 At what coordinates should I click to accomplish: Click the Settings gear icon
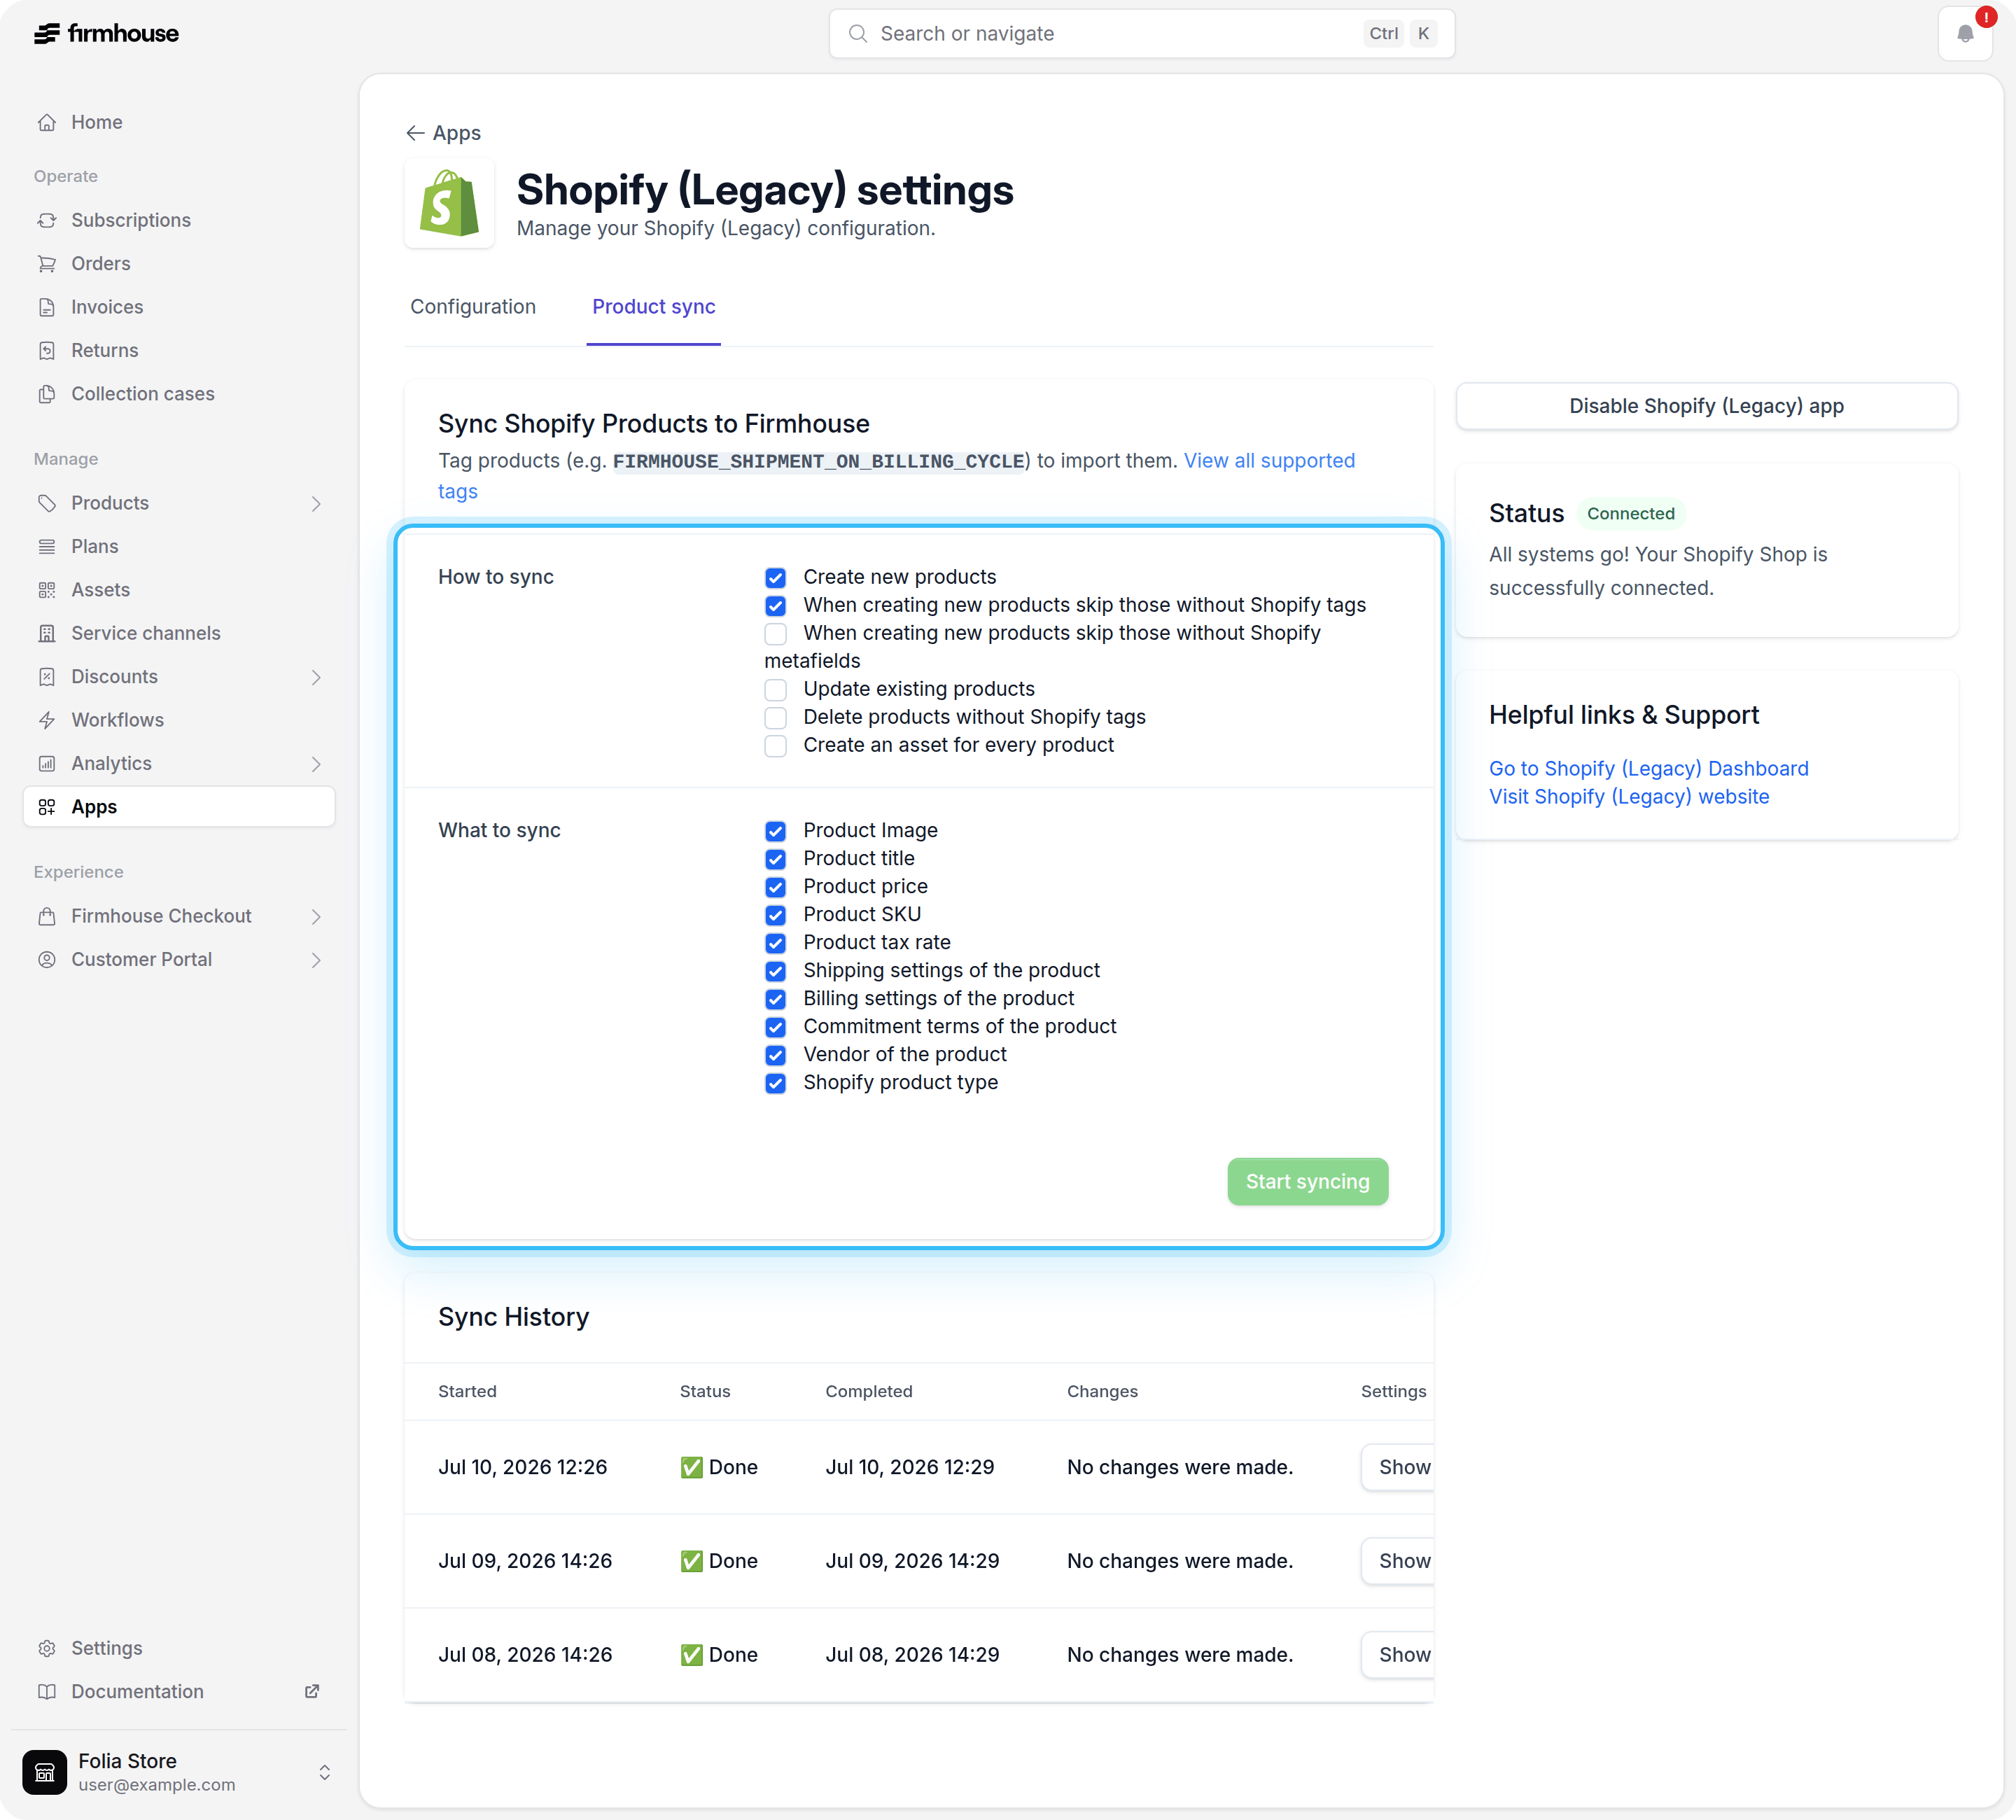47,1648
